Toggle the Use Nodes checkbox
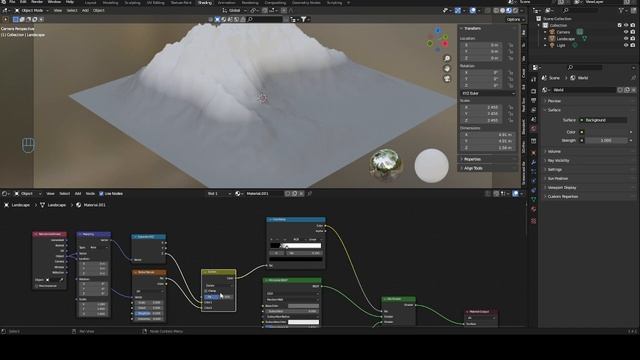Viewport: 640px width, 360px height. click(101, 193)
